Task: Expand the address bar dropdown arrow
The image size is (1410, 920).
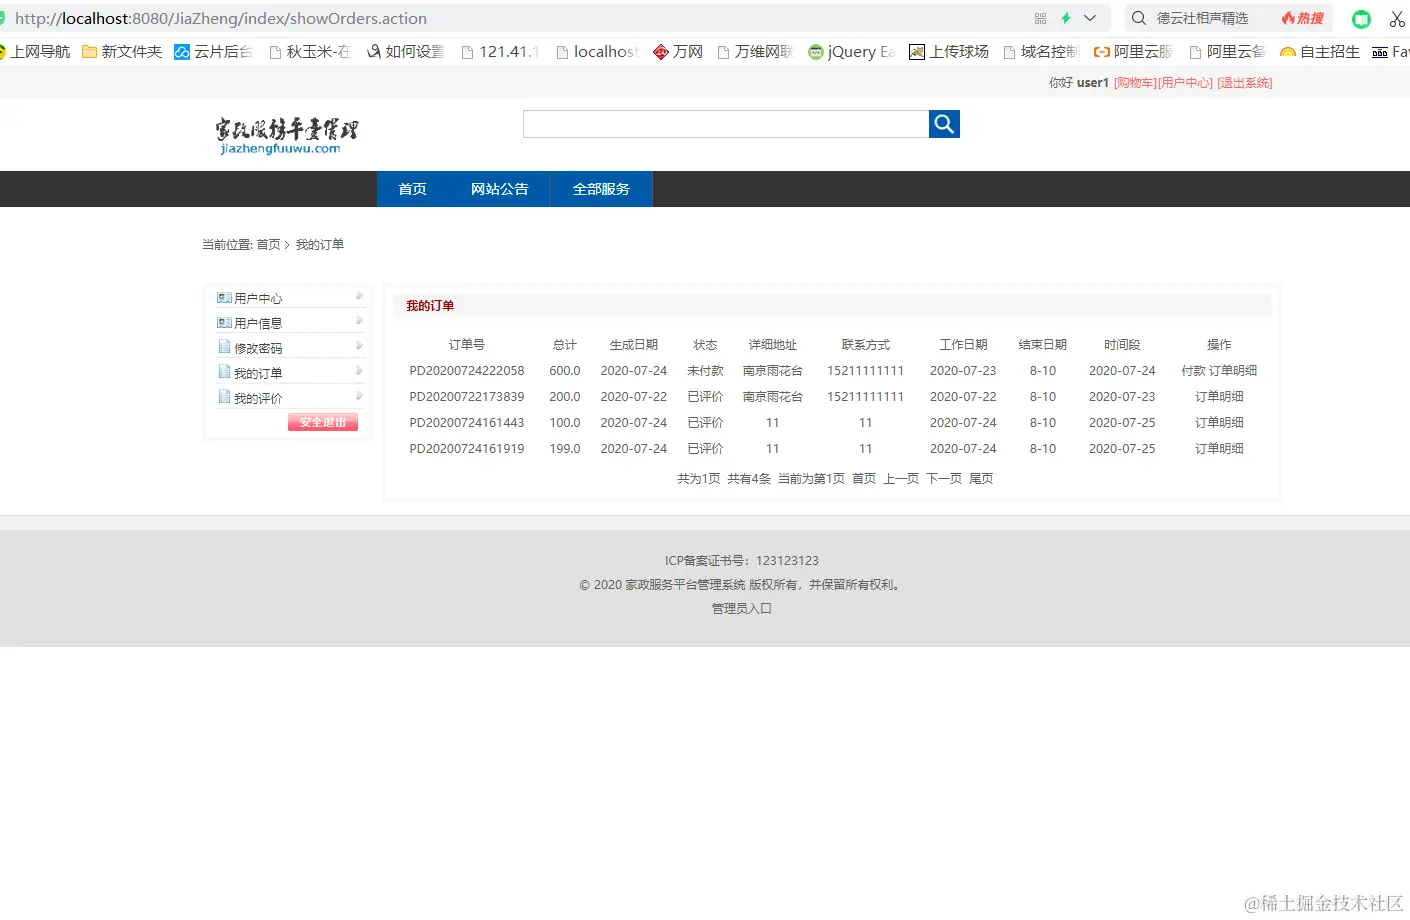Action: [x=1090, y=18]
